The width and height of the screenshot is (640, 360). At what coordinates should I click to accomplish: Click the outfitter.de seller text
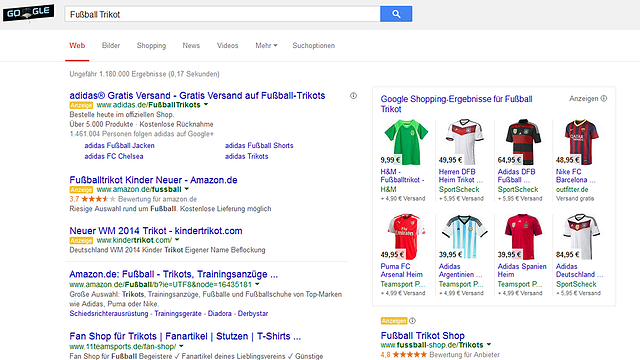pos(572,189)
